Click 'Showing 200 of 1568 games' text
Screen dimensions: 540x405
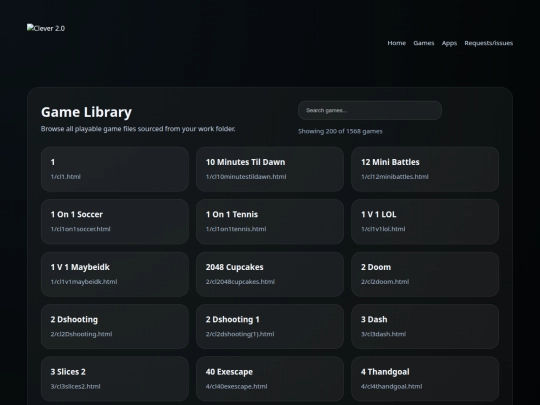coord(340,131)
